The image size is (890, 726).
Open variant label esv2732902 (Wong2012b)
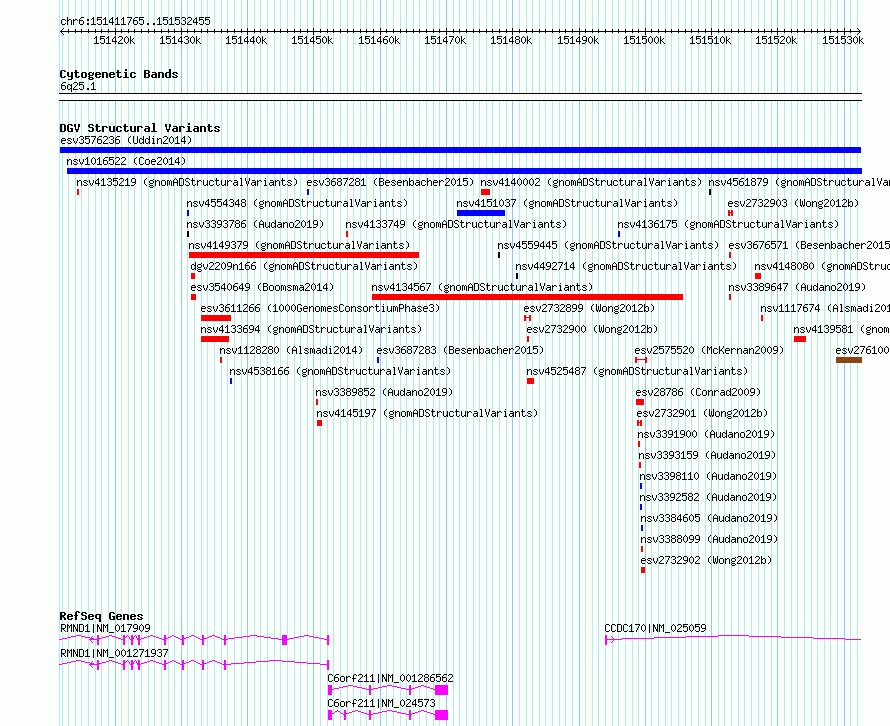(x=707, y=560)
